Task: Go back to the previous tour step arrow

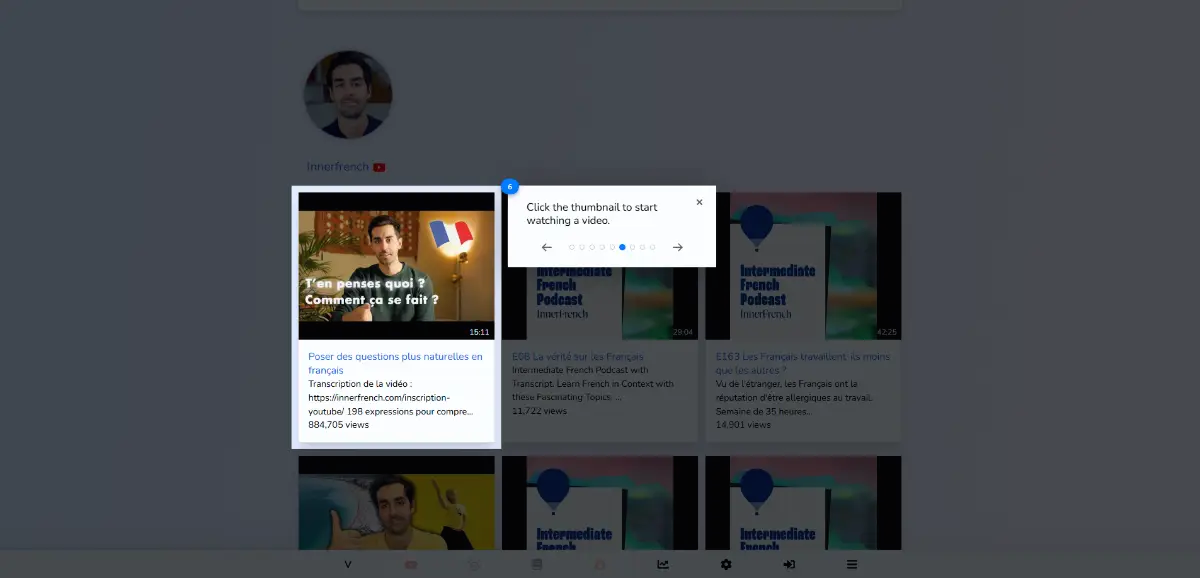Action: (547, 247)
